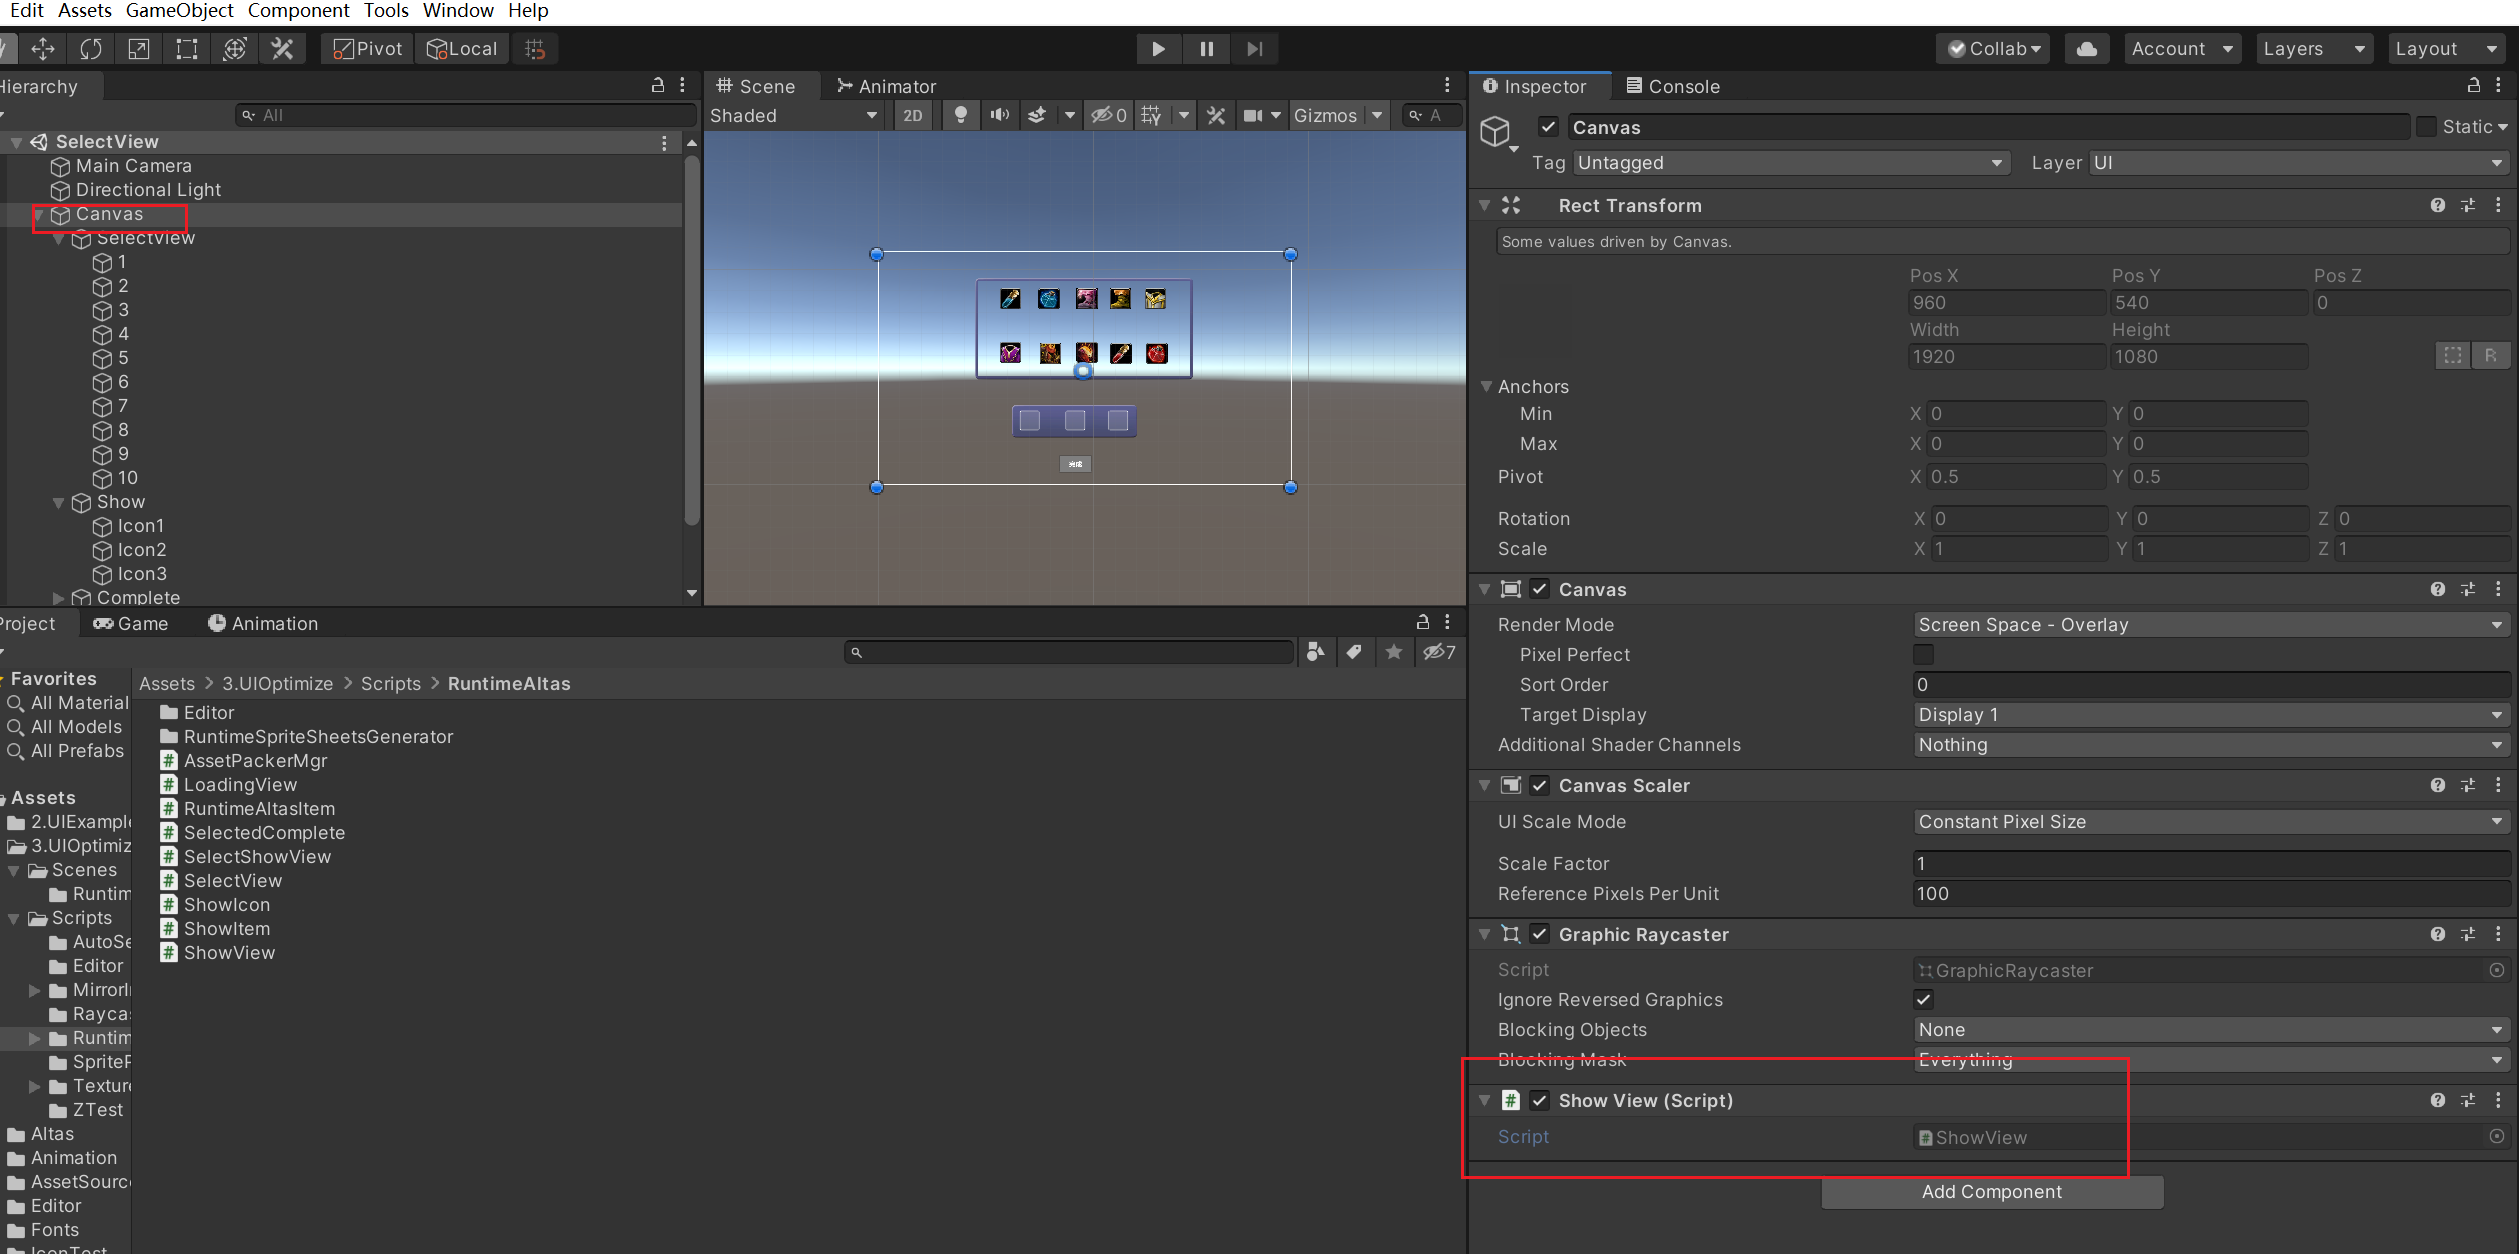Viewport: 2519px width, 1254px height.
Task: Open Collab button
Action: pyautogui.click(x=1993, y=49)
